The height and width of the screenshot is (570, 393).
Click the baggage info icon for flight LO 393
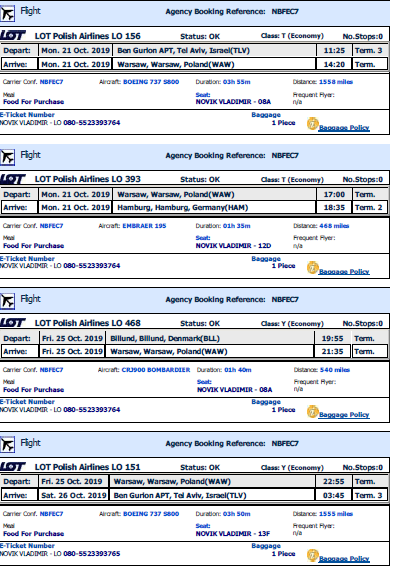[x=312, y=268]
